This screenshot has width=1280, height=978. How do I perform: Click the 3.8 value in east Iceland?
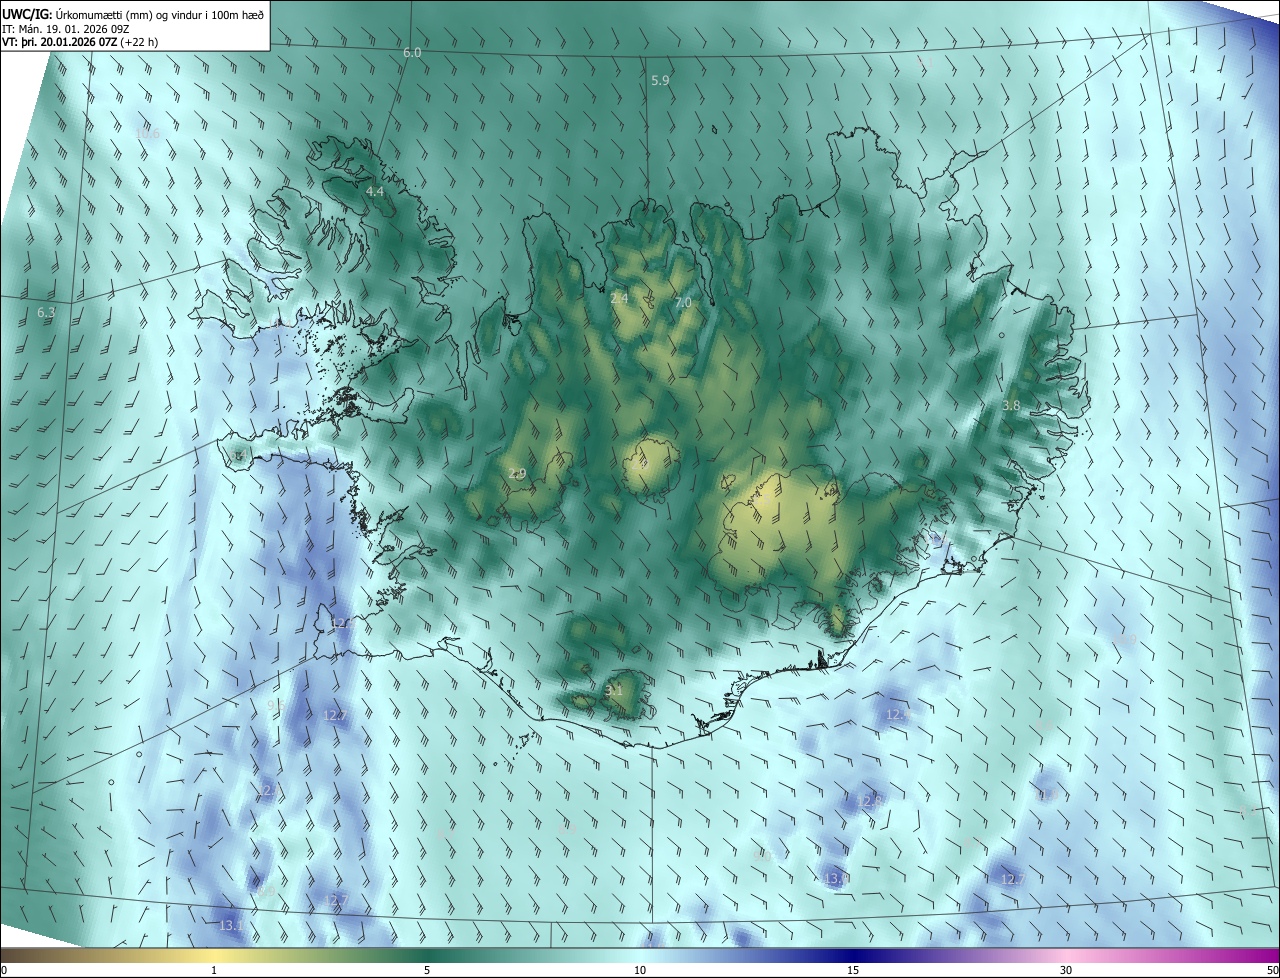1011,405
